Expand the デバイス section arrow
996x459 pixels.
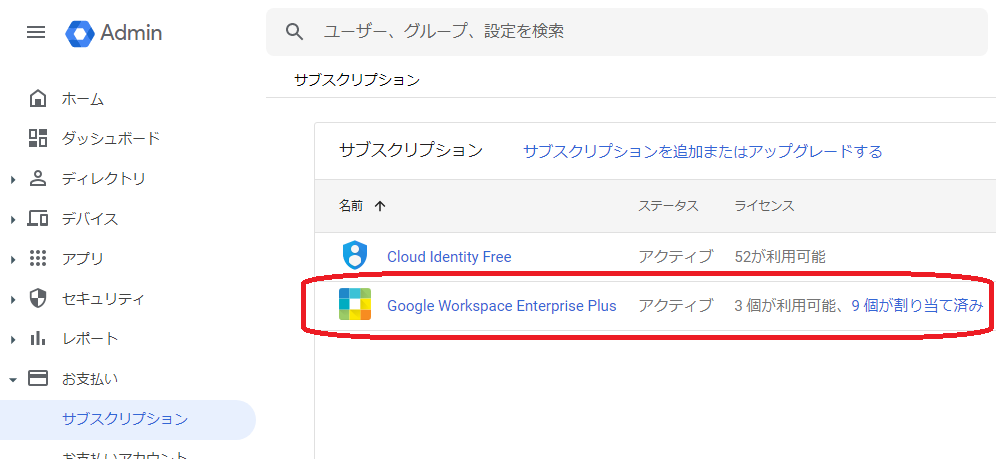click(x=13, y=220)
